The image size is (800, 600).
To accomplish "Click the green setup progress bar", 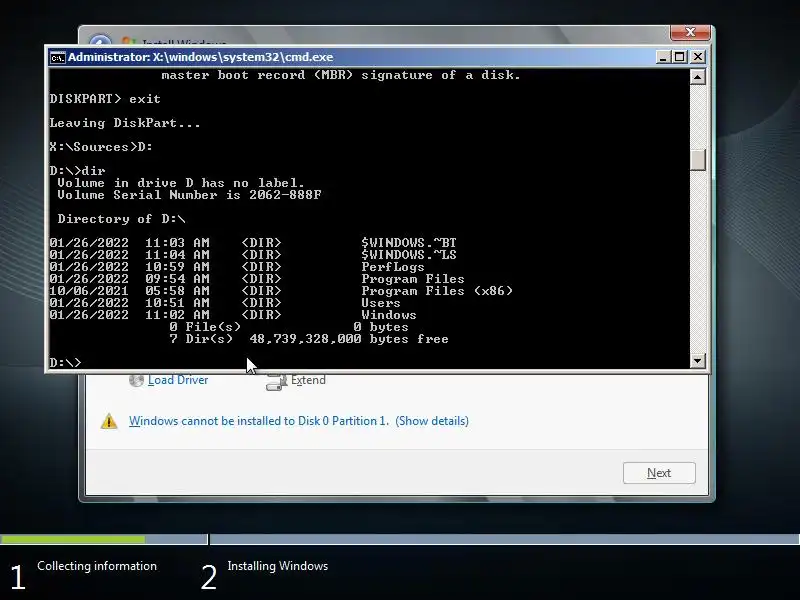I will click(72, 539).
